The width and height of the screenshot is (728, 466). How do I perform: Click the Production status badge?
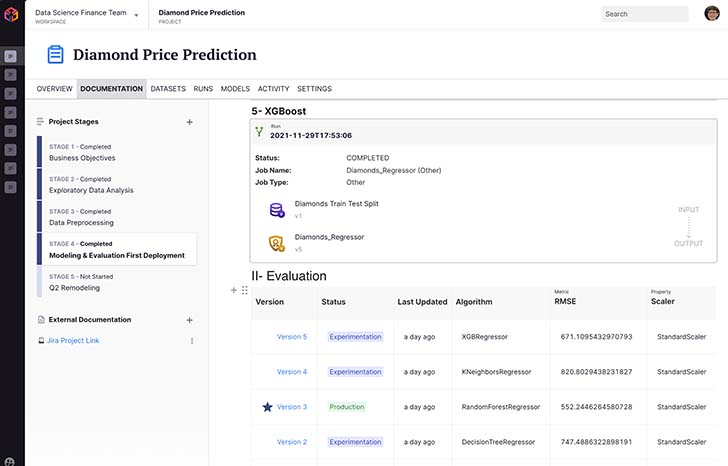[347, 407]
